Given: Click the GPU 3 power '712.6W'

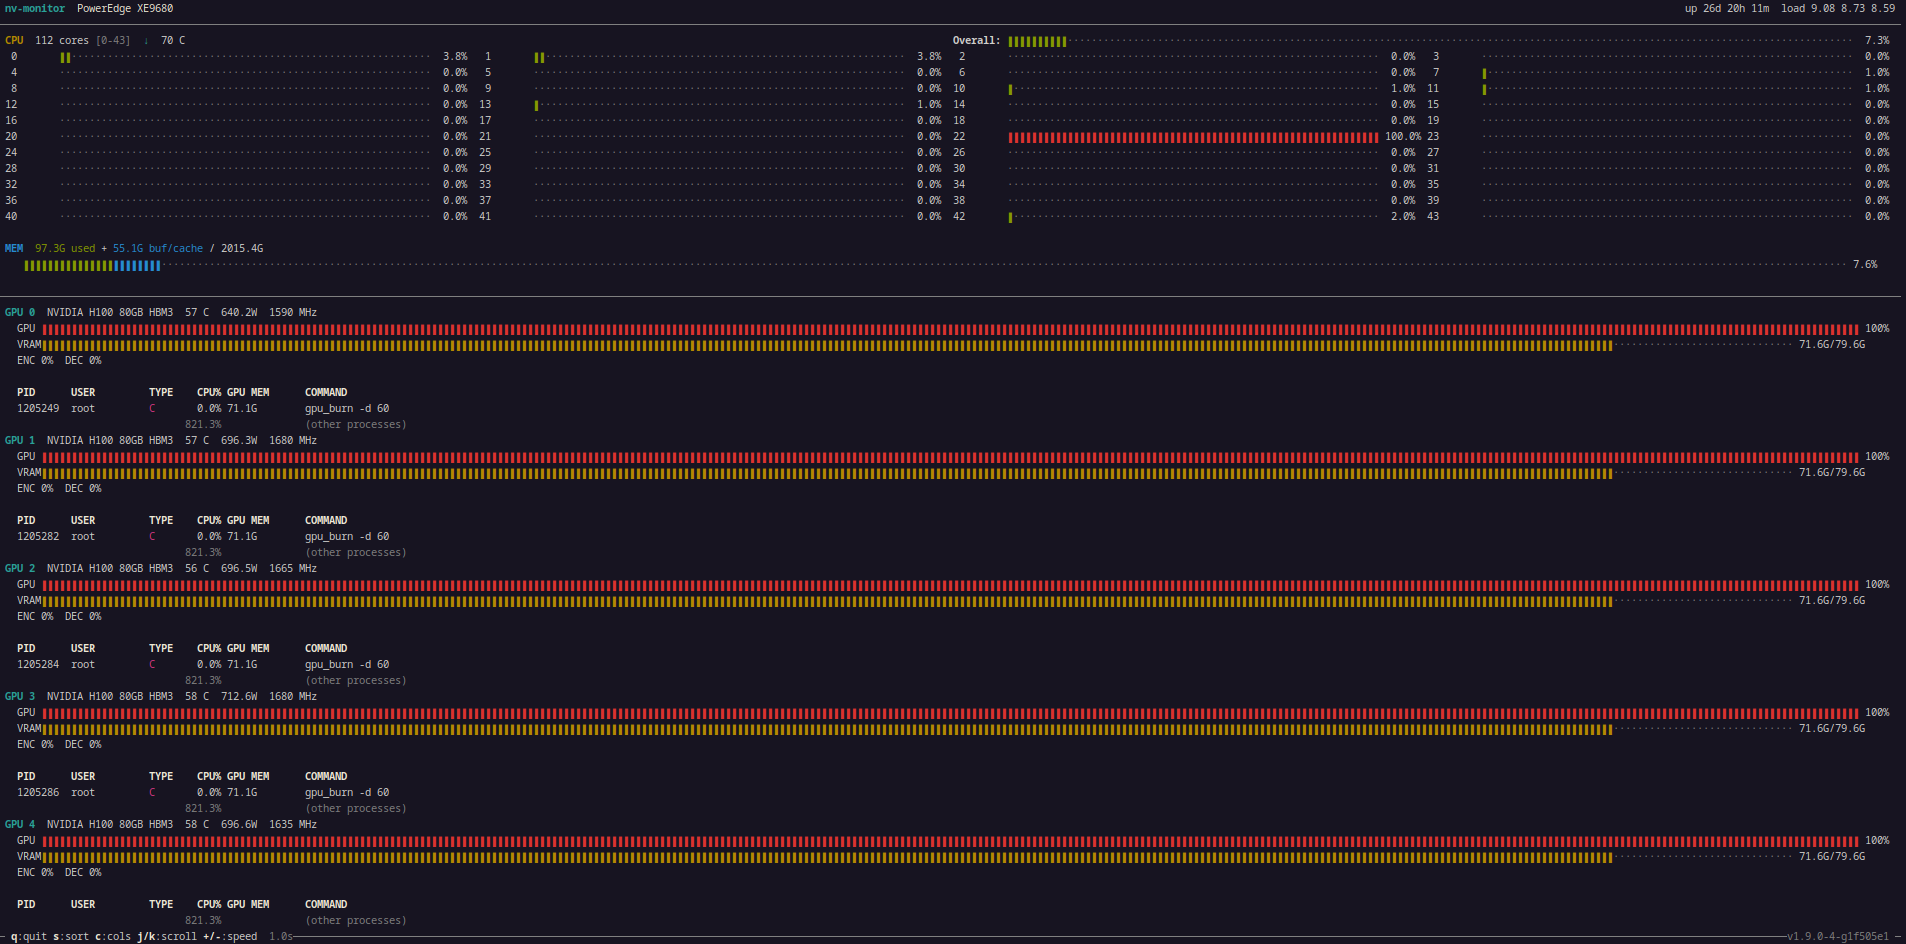Looking at the screenshot, I should [x=239, y=697].
